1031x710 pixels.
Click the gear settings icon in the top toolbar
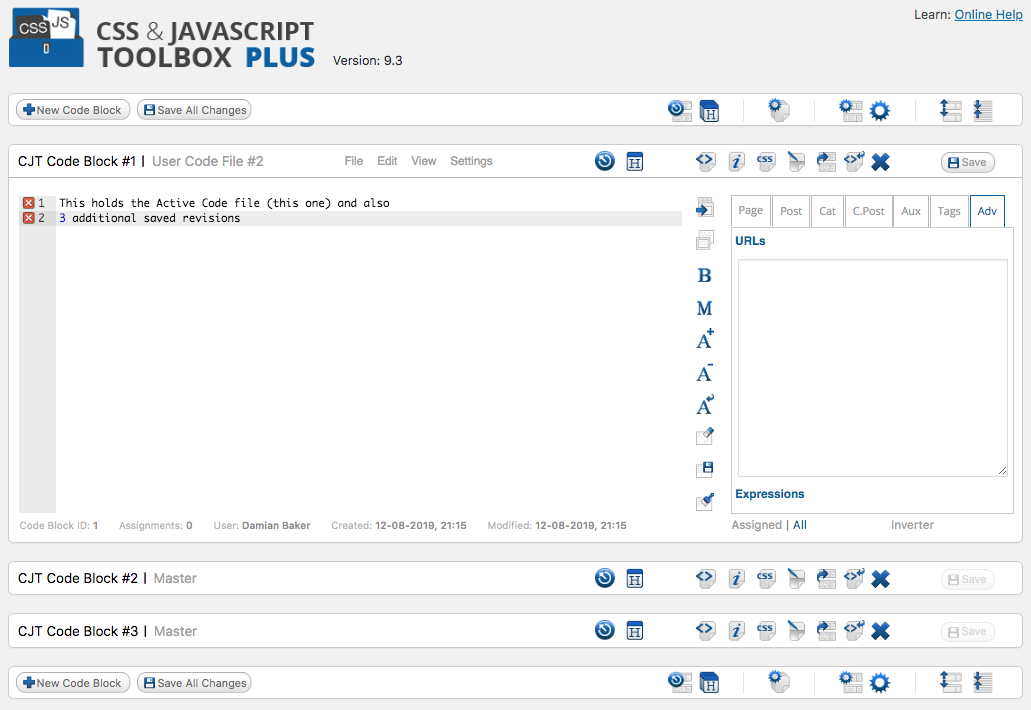880,111
